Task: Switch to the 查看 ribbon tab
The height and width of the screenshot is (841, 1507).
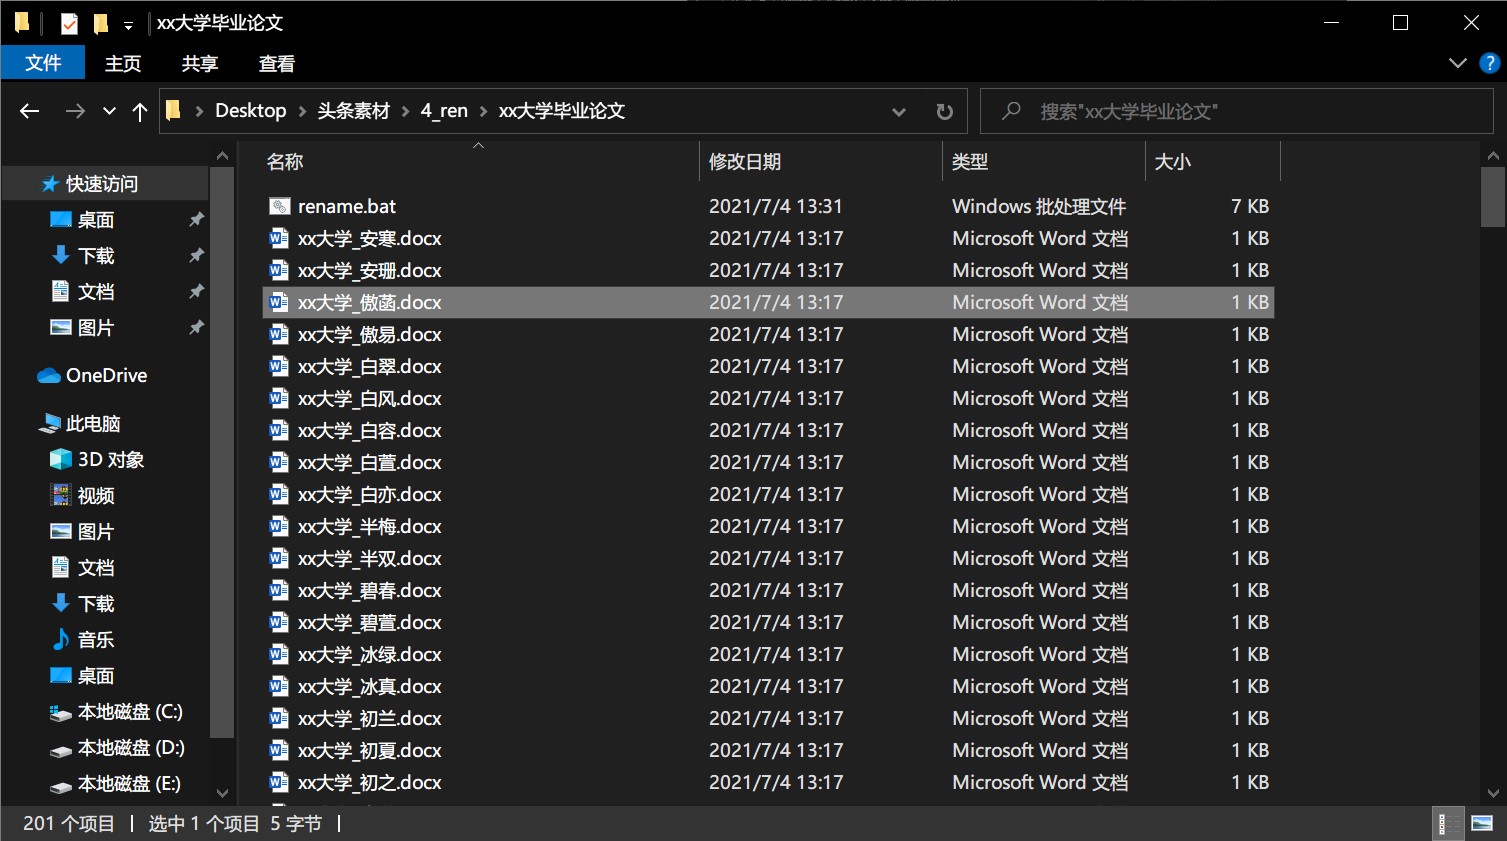Action: coord(277,63)
